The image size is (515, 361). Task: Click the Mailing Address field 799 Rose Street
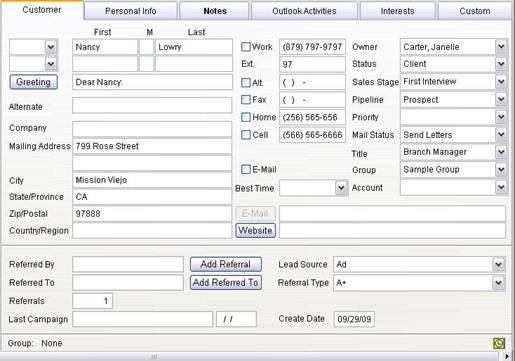point(152,146)
